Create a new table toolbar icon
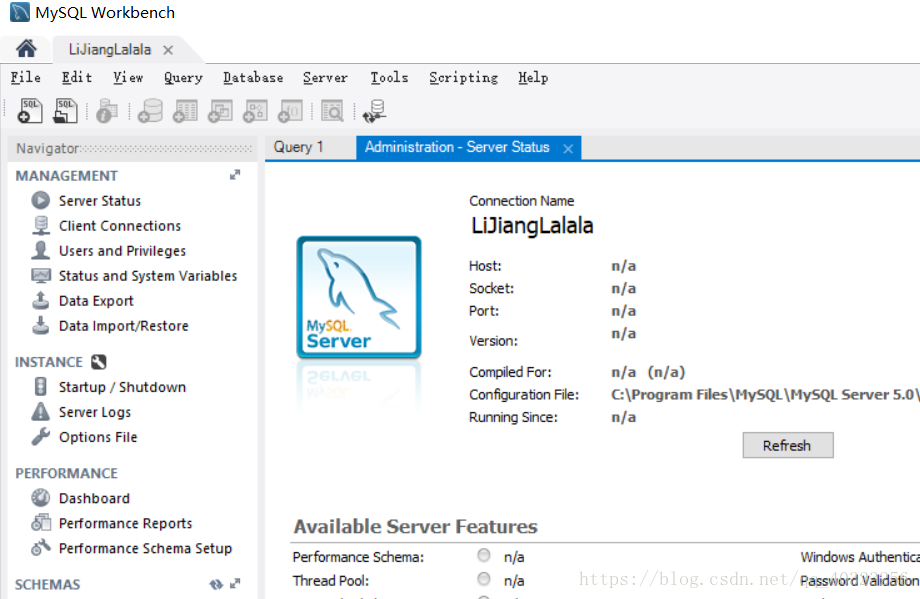920x599 pixels. click(185, 110)
